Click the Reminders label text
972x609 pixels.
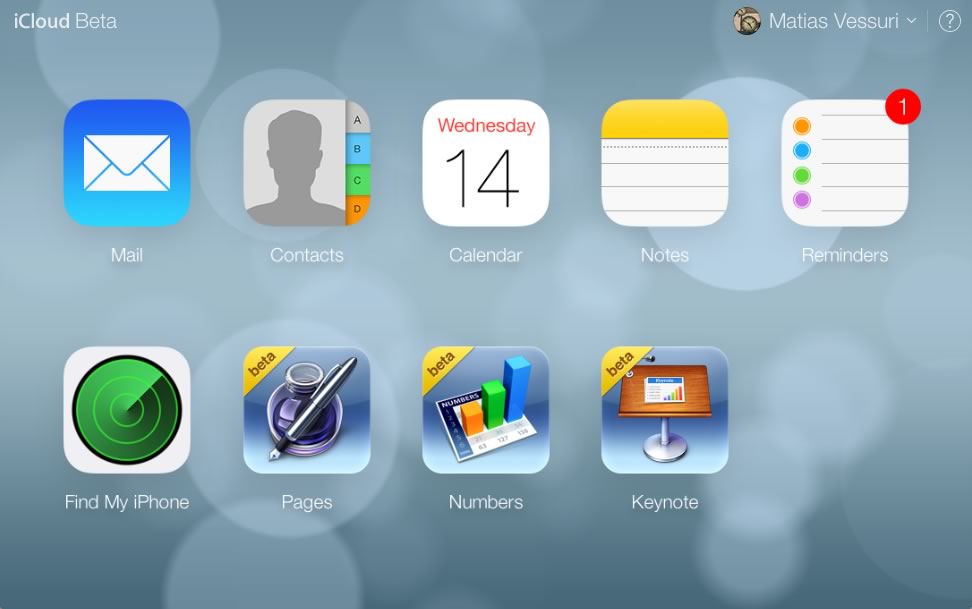(x=844, y=255)
